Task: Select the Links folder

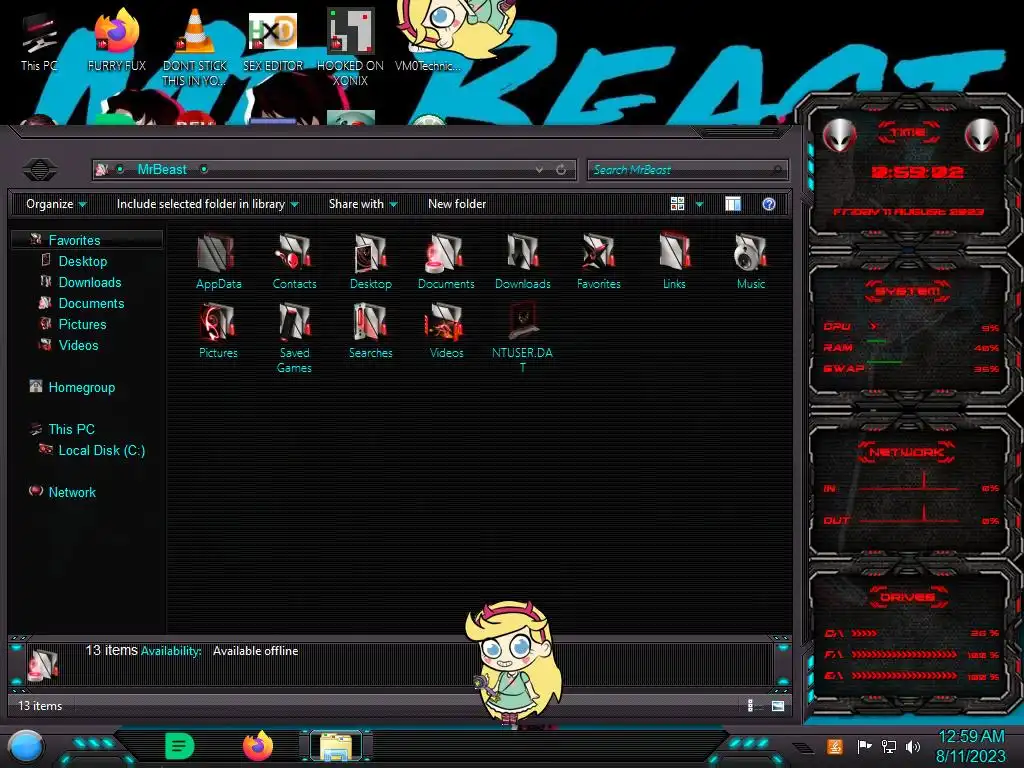Action: point(674,262)
